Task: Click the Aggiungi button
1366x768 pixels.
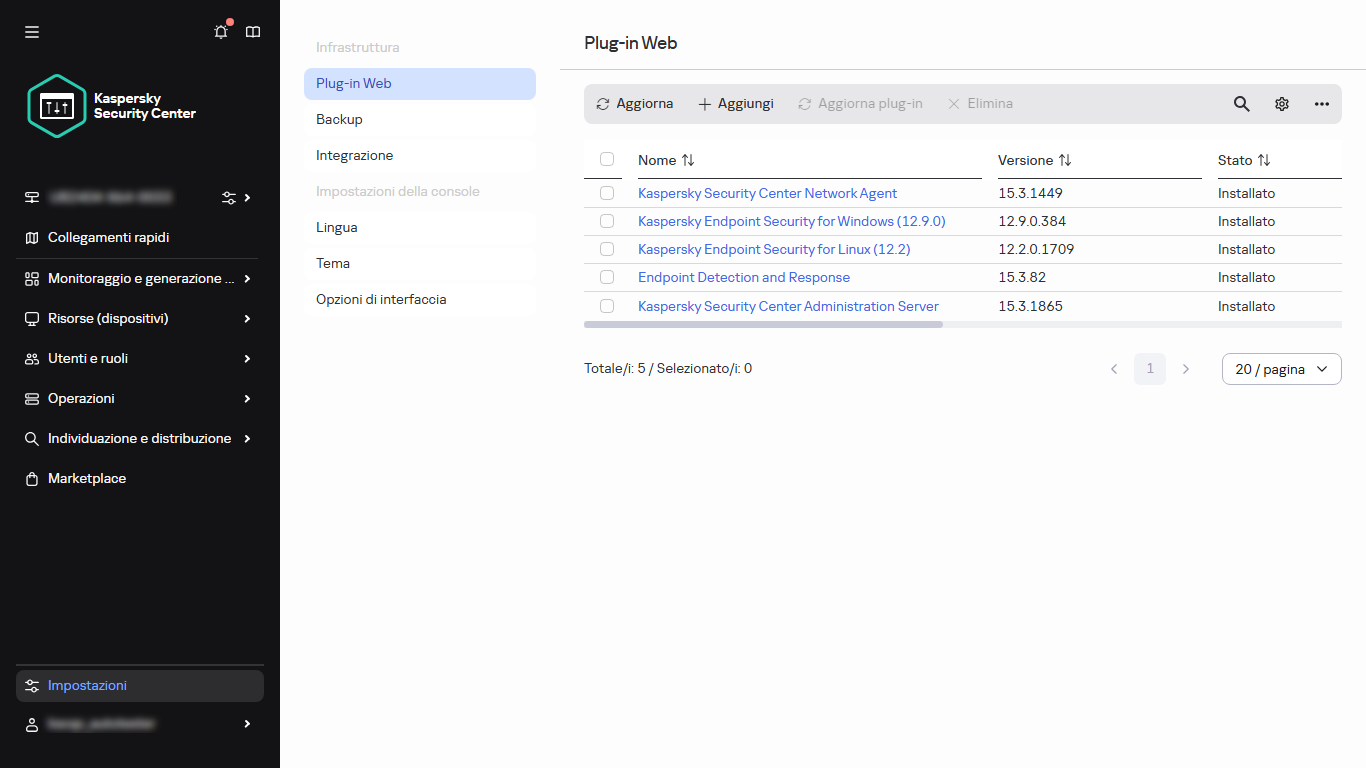Action: [735, 103]
